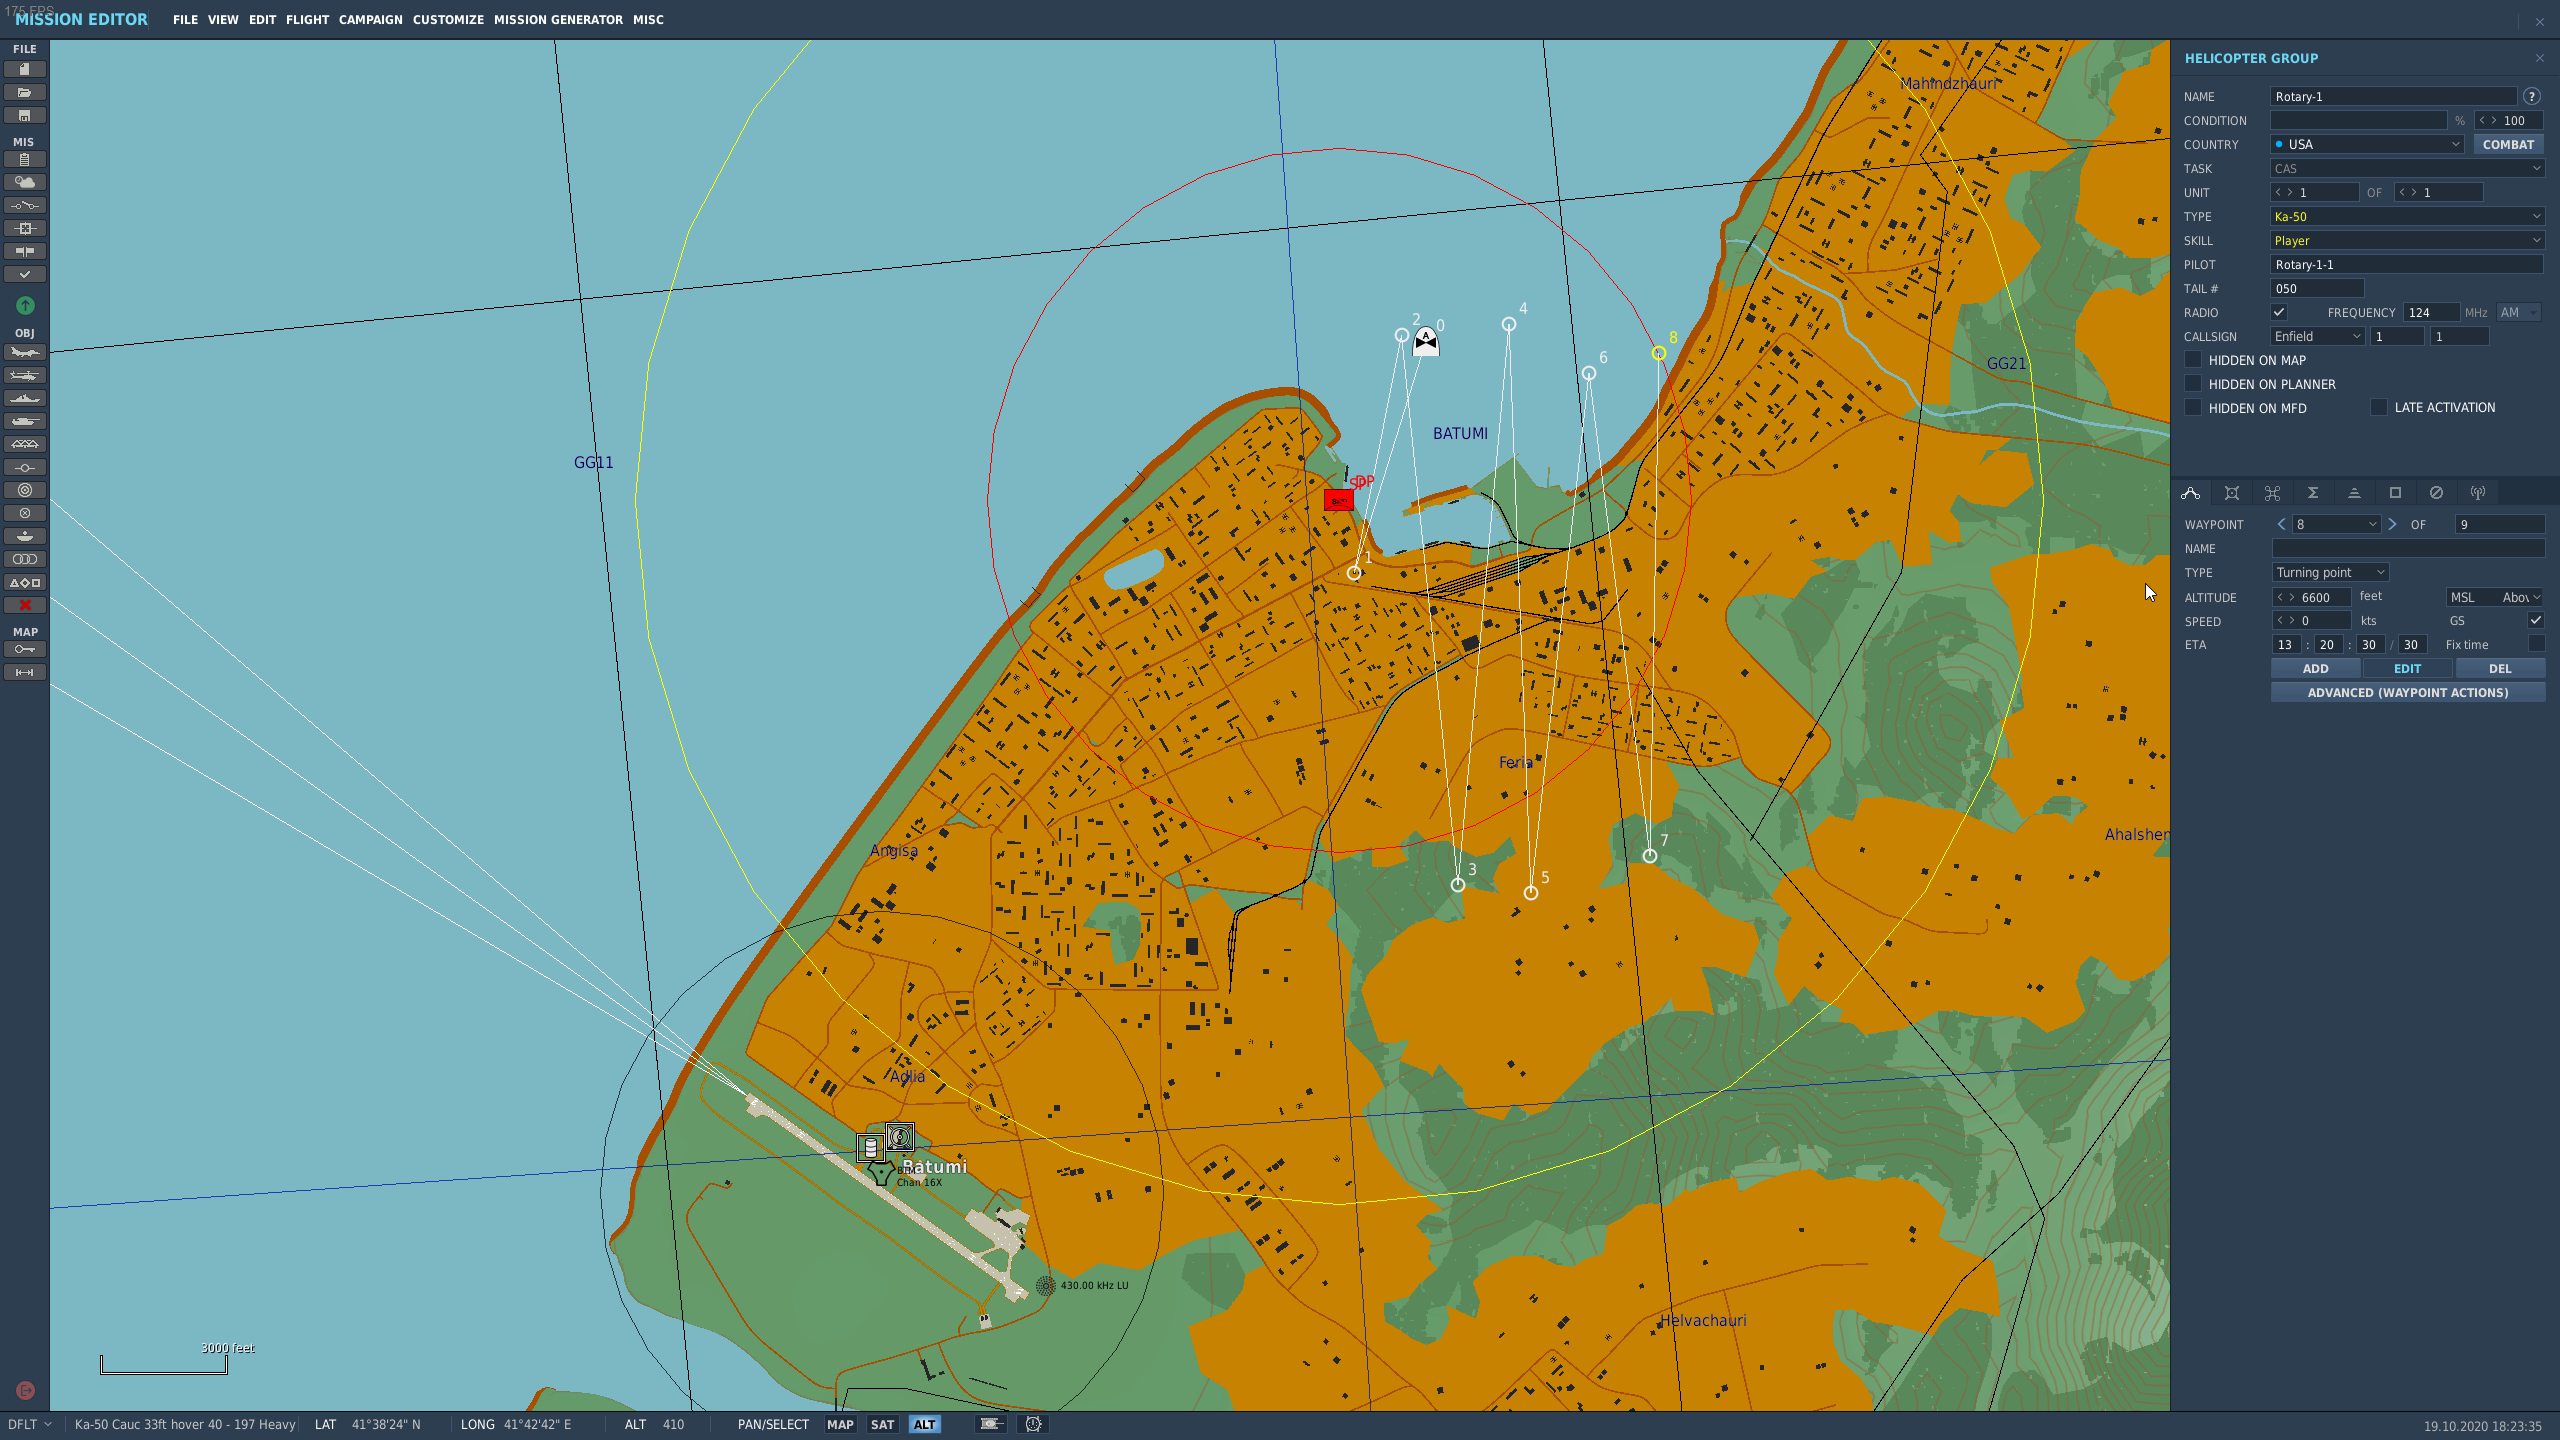Launch the mission with the green arrow

pyautogui.click(x=25, y=305)
